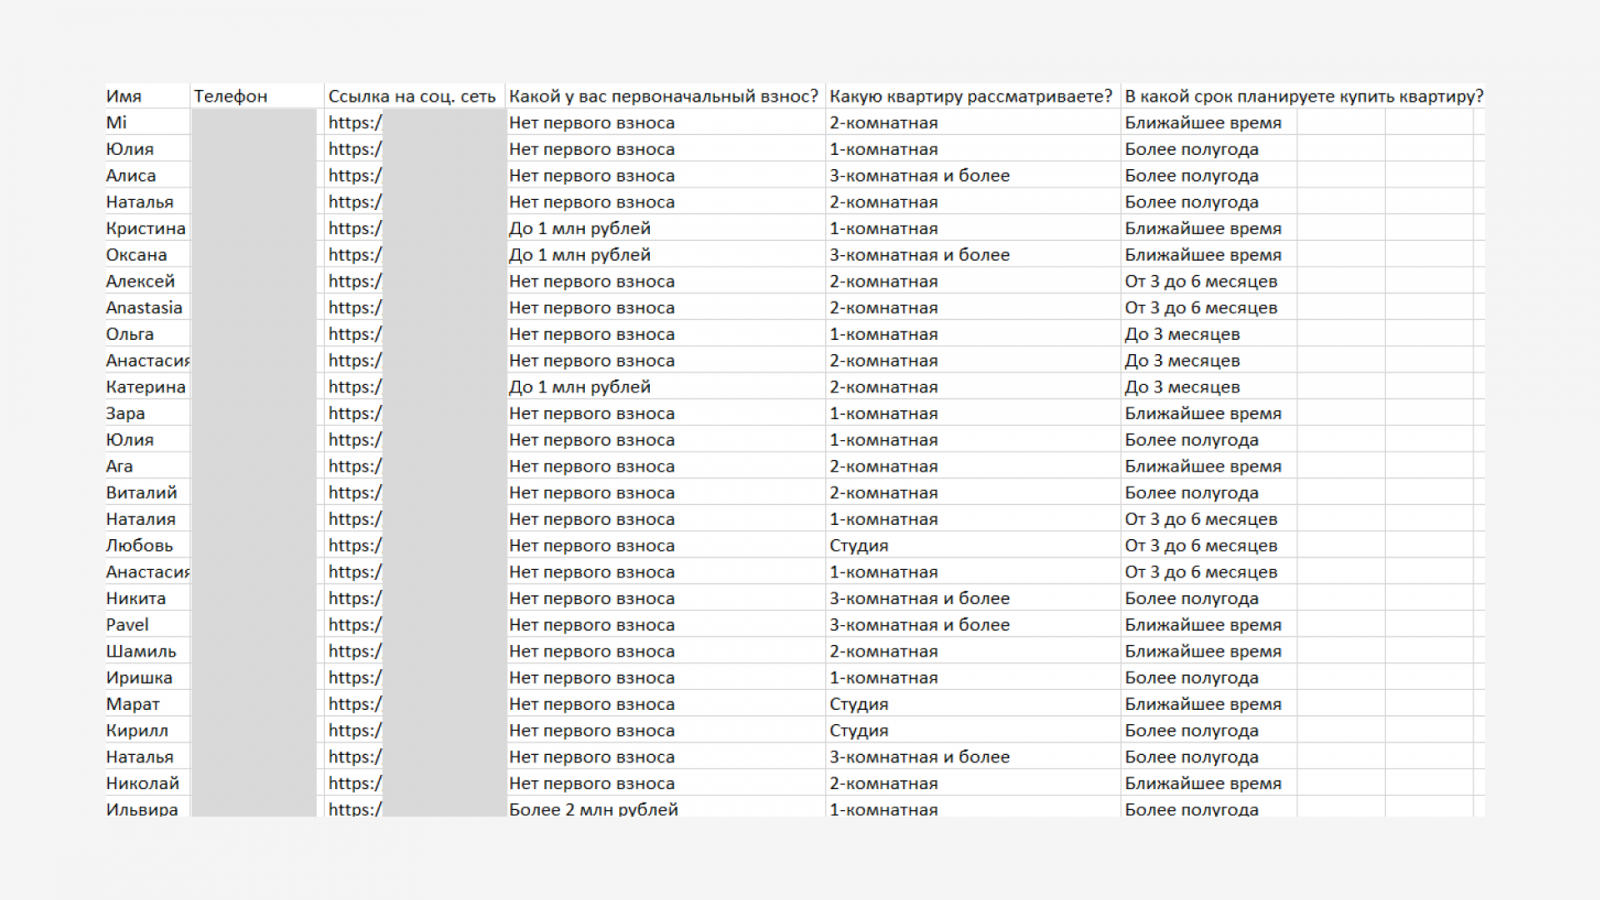Select the name cell Оксана

coord(137,255)
